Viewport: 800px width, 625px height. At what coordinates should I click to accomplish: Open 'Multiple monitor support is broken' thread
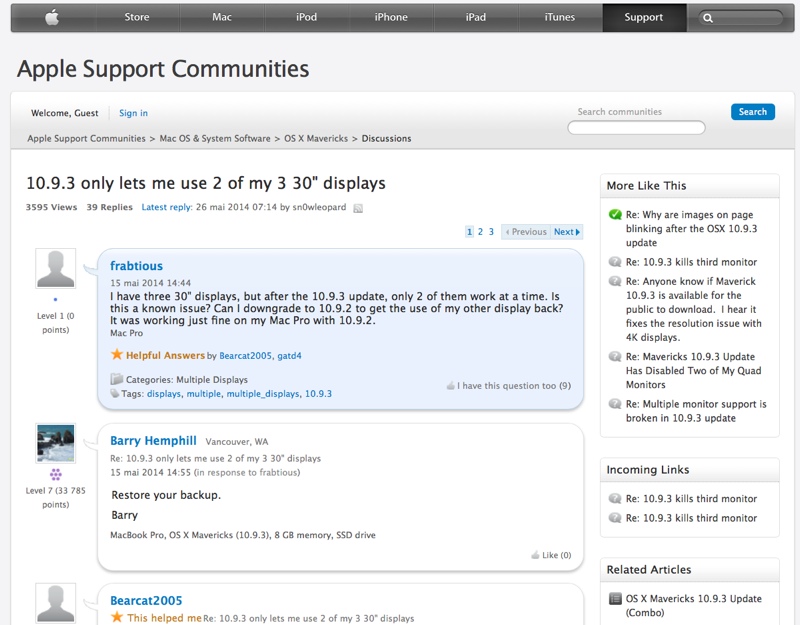coord(696,411)
